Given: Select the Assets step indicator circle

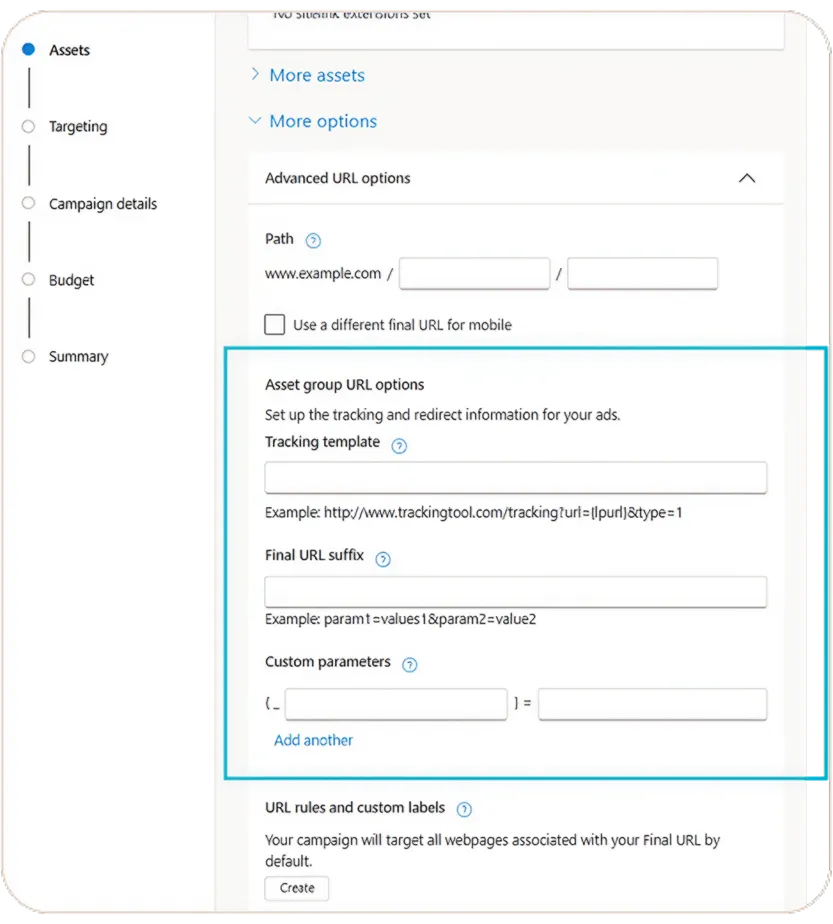Looking at the screenshot, I should tap(28, 49).
